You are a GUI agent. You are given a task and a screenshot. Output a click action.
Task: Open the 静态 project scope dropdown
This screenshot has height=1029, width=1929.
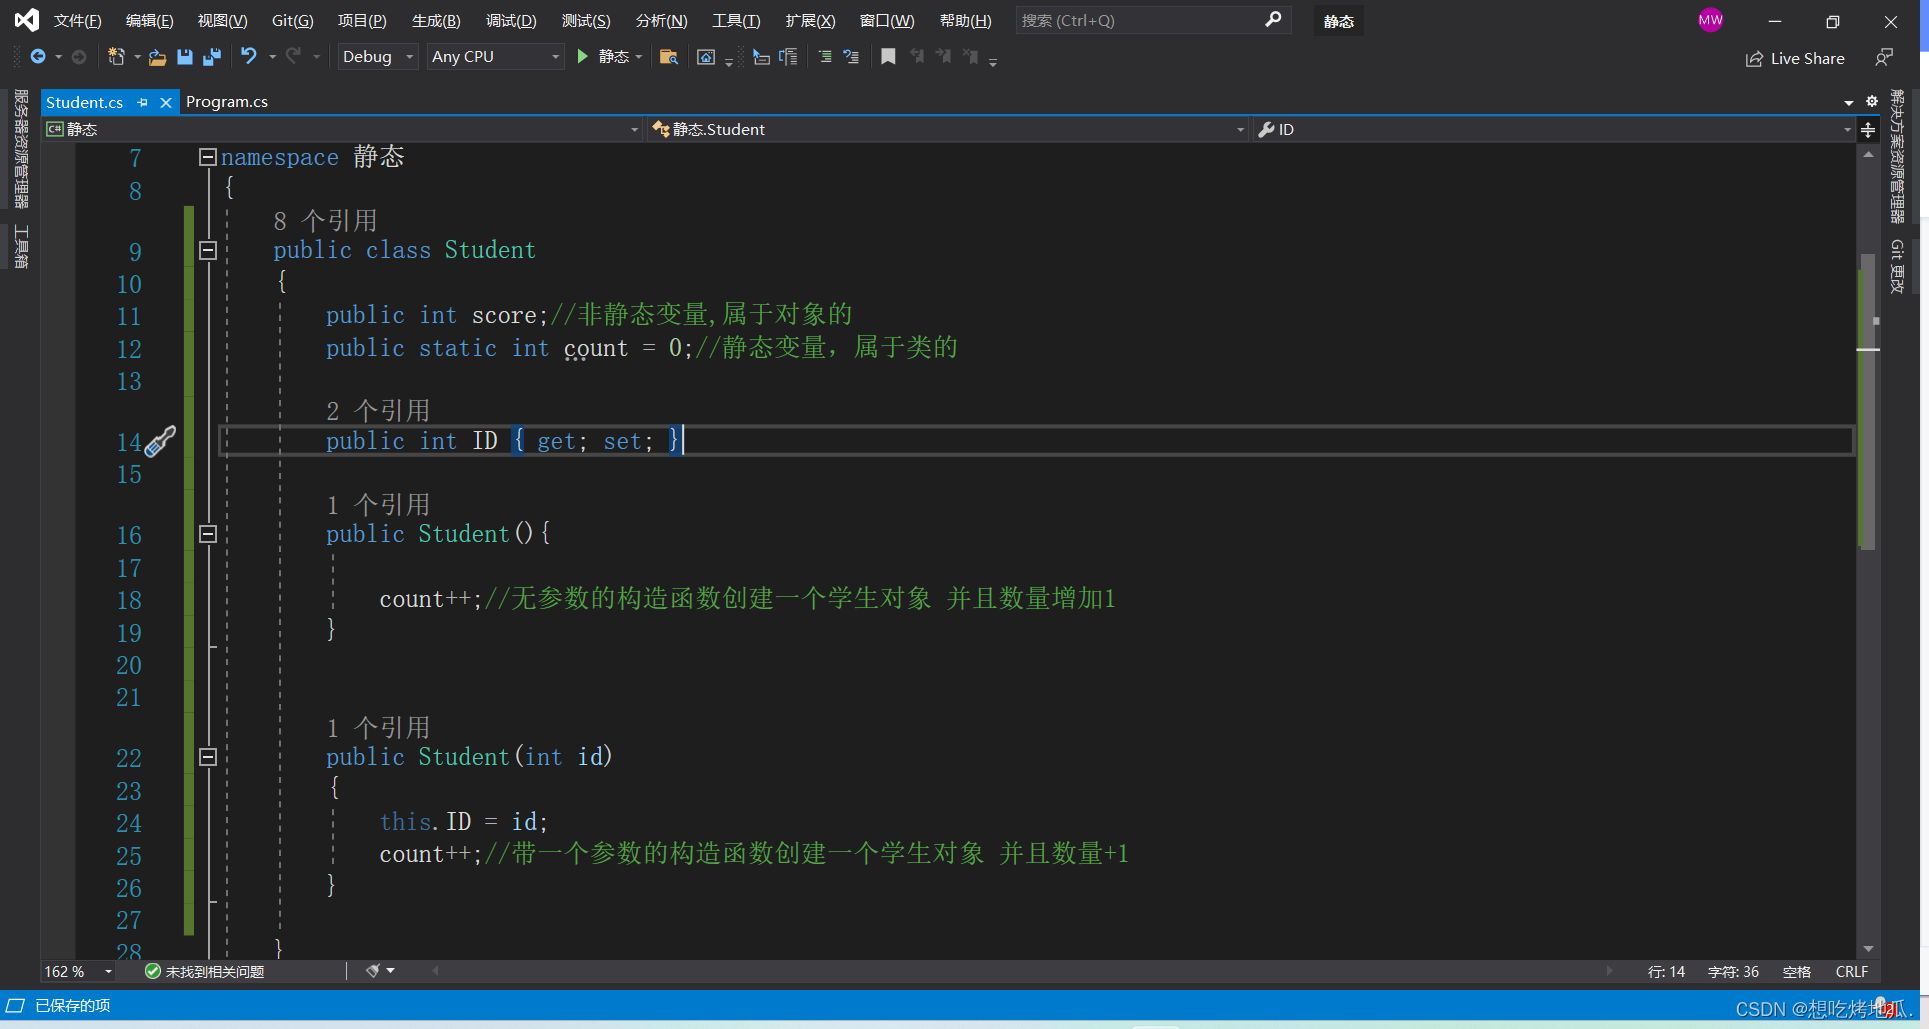tap(342, 129)
